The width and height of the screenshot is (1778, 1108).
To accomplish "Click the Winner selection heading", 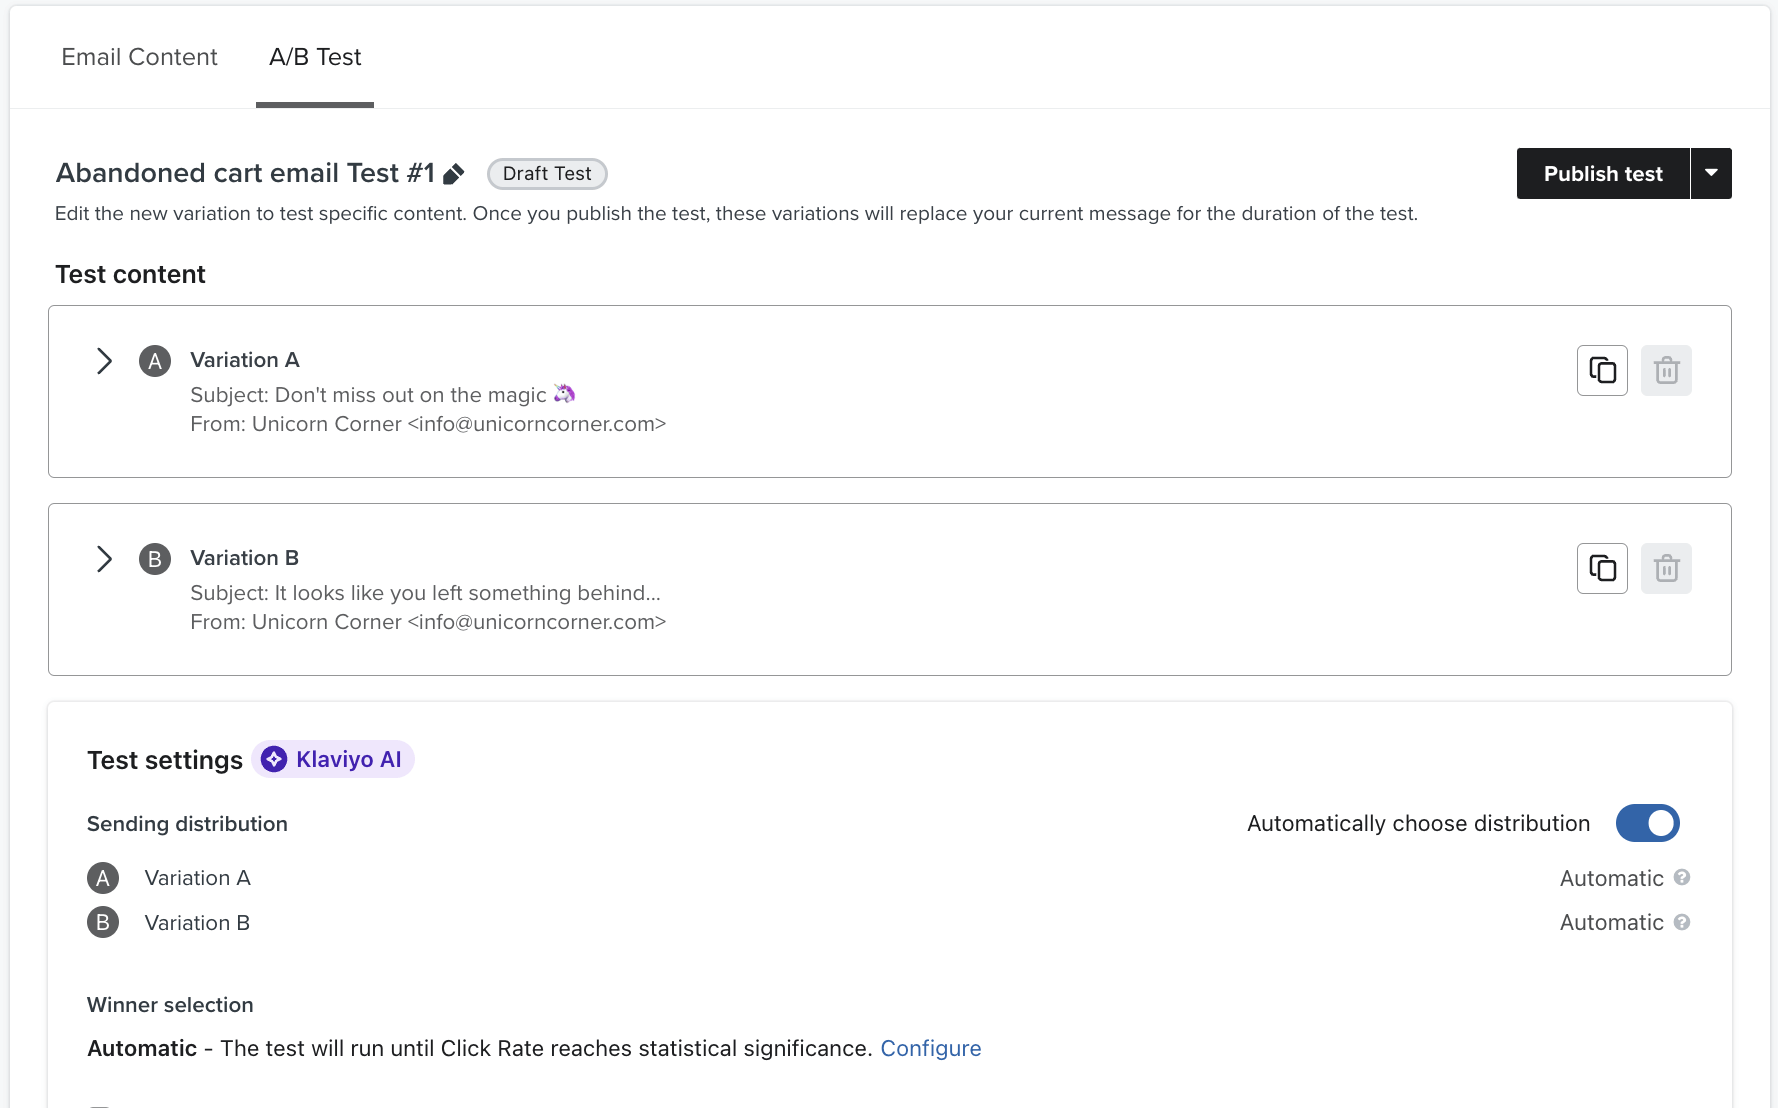I will [170, 1005].
